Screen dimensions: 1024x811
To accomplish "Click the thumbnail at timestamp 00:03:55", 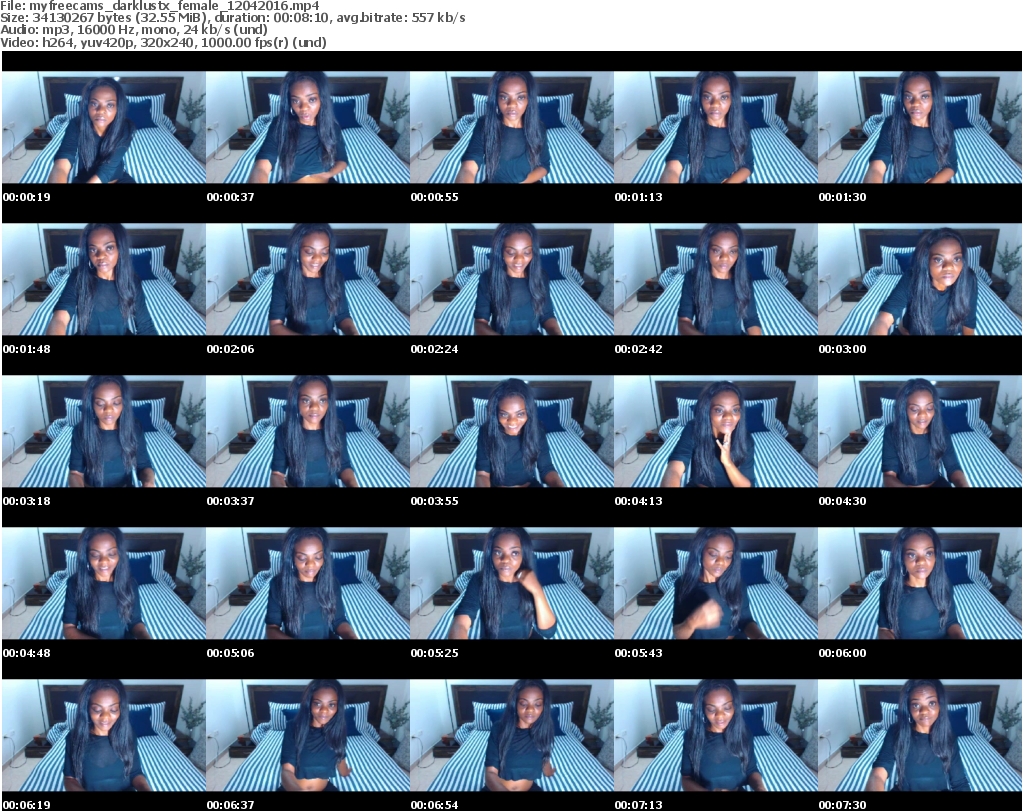I will pyautogui.click(x=511, y=432).
